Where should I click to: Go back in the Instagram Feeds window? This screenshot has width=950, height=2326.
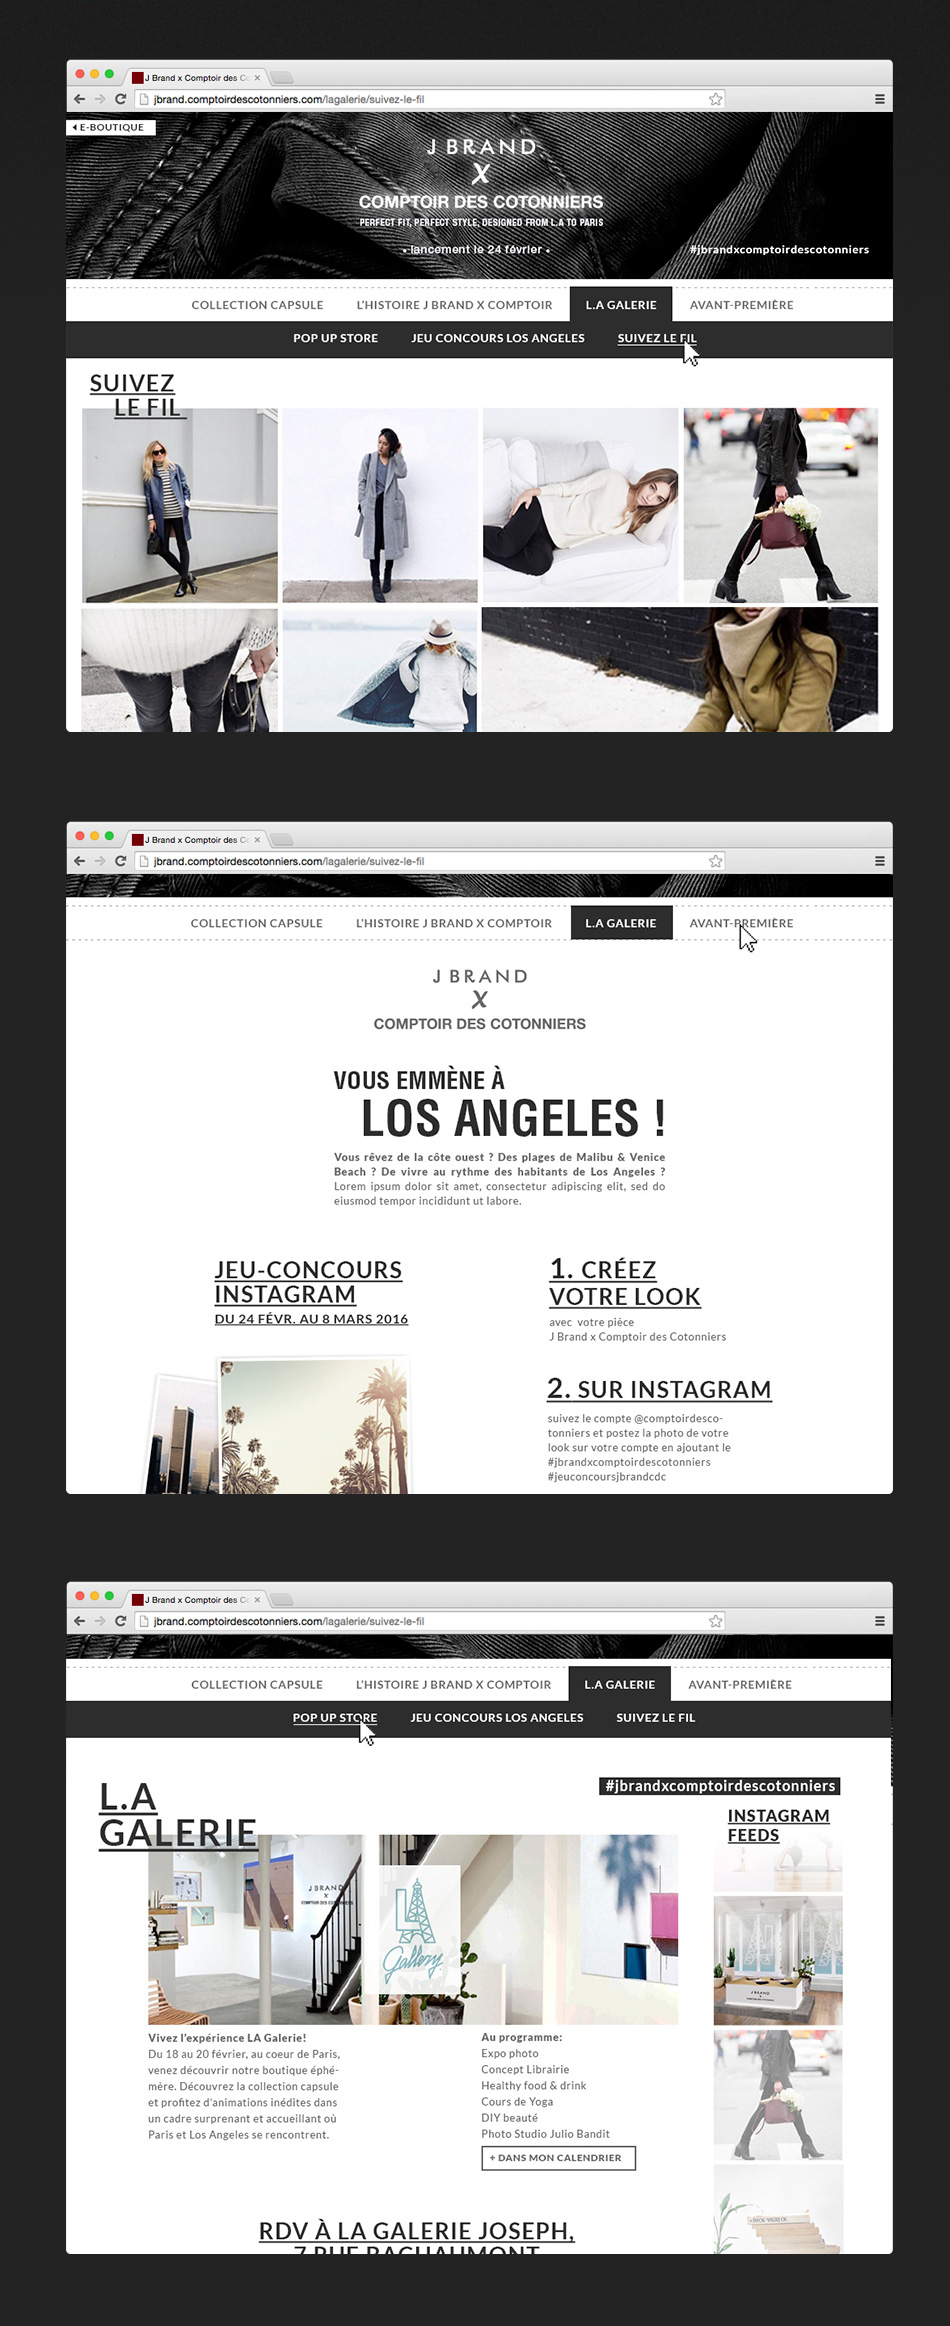pos(80,1621)
